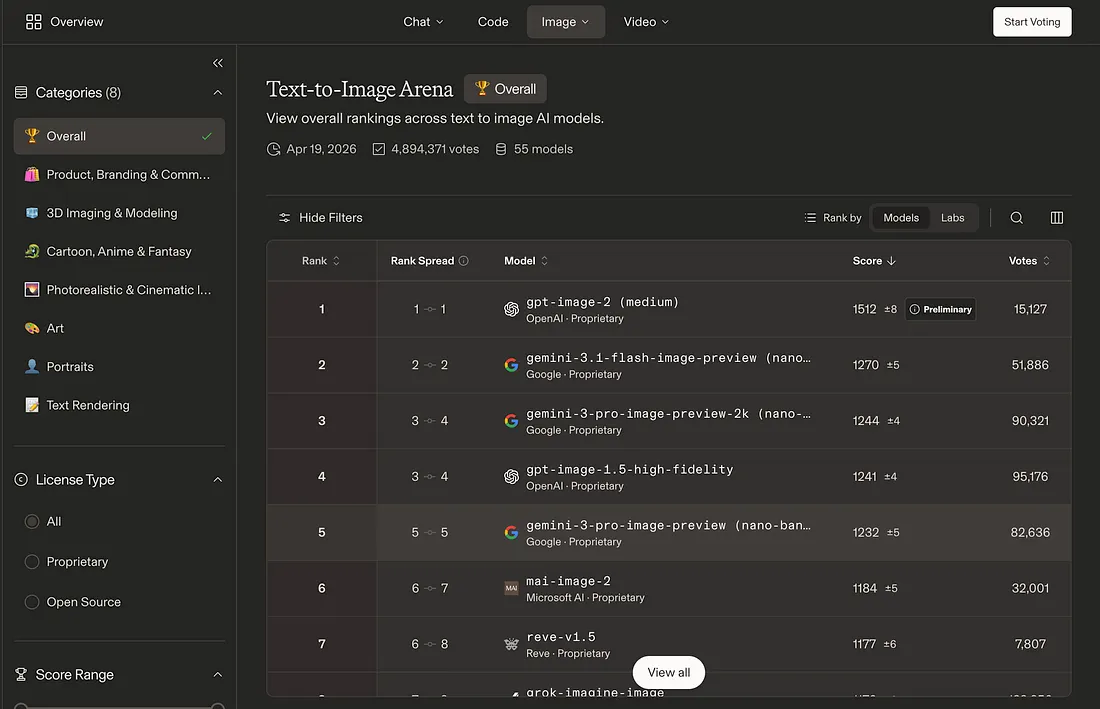Click the Rank Spread info icon
Screen dimensions: 1100x709
[464, 261]
